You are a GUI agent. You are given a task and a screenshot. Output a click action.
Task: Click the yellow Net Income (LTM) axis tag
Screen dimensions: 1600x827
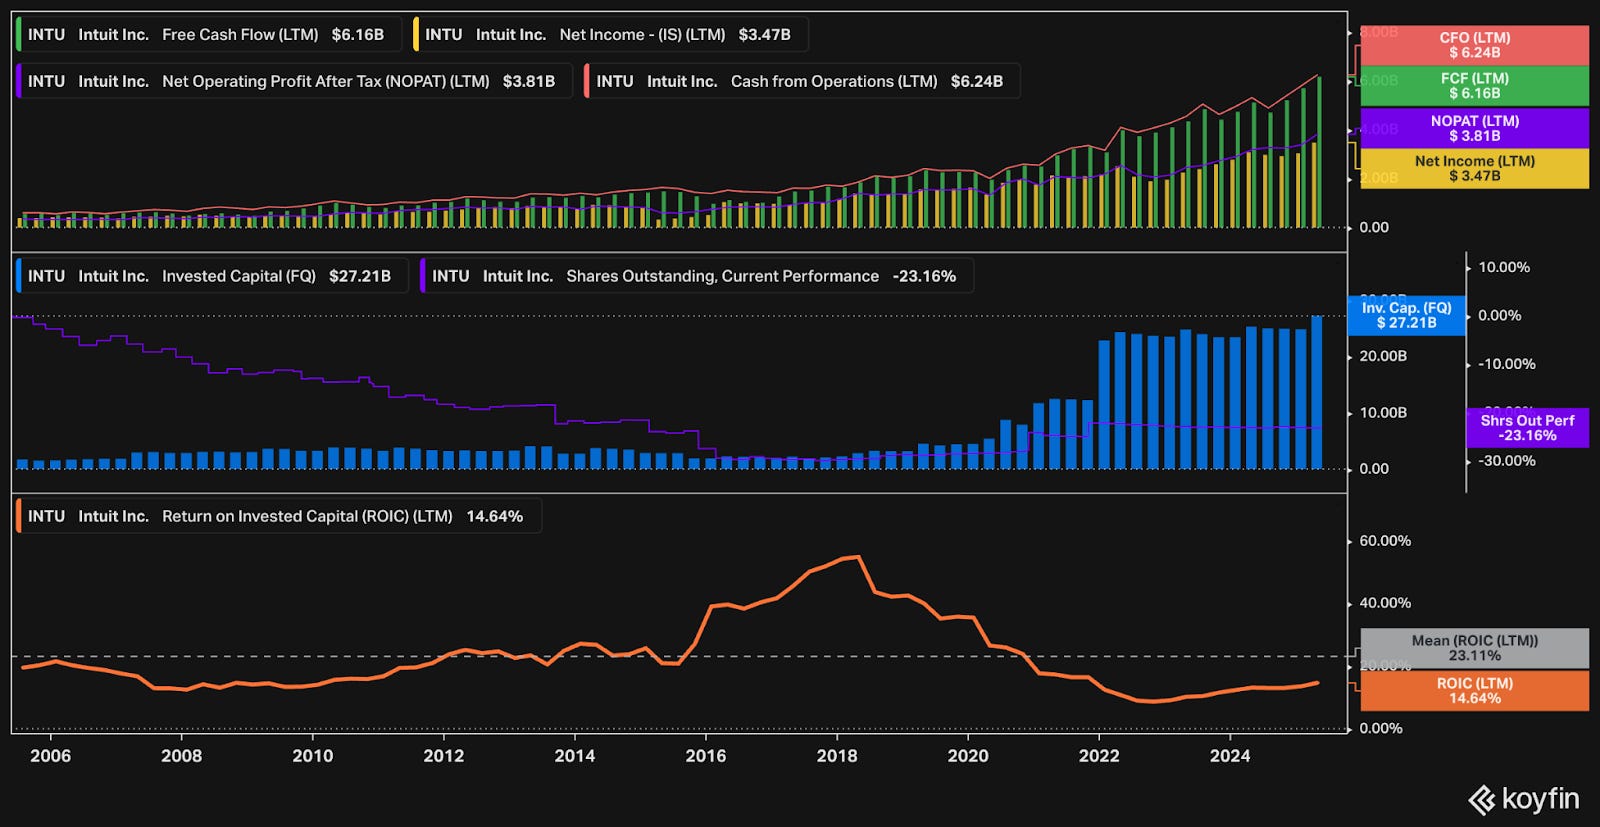[1474, 168]
